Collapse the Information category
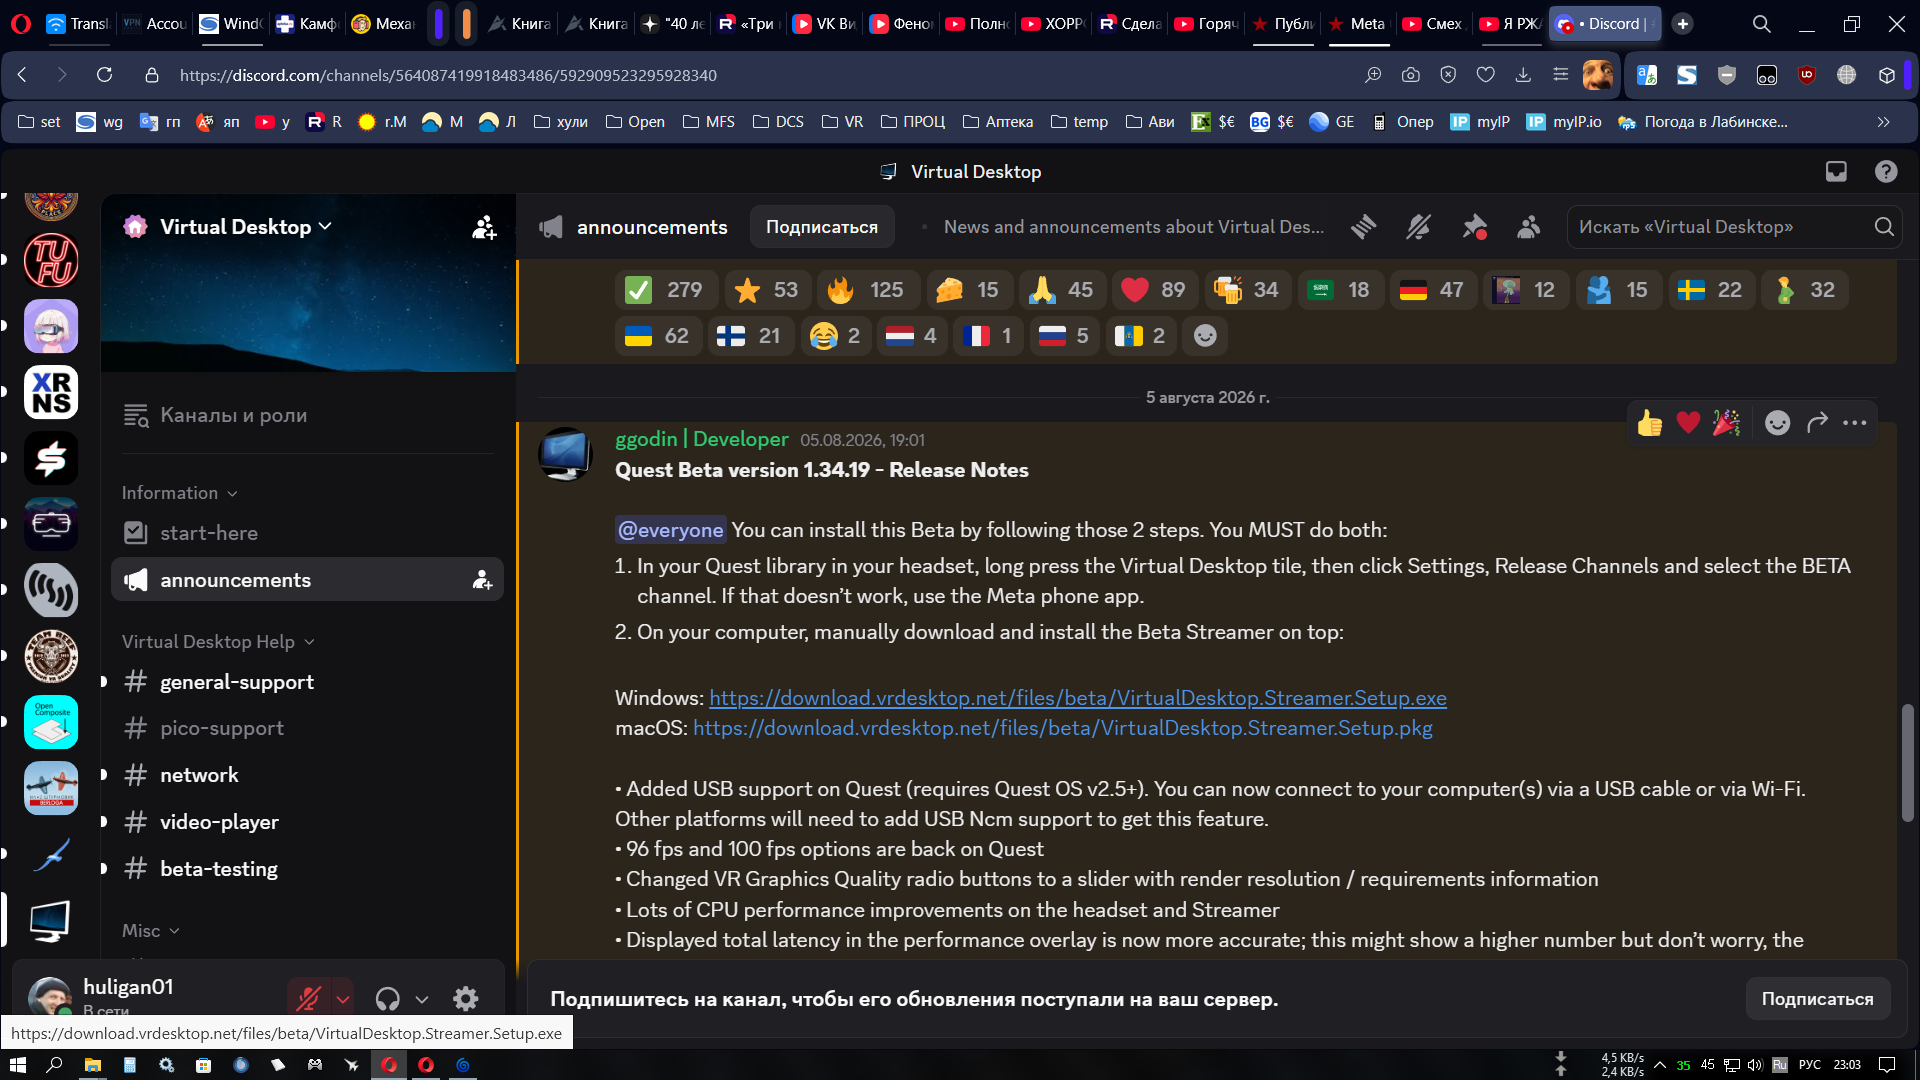The image size is (1920, 1080). [x=180, y=493]
